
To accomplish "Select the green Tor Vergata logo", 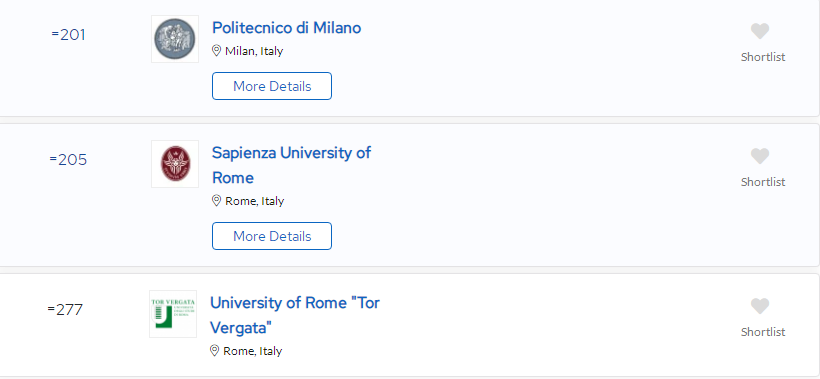I will click(173, 314).
